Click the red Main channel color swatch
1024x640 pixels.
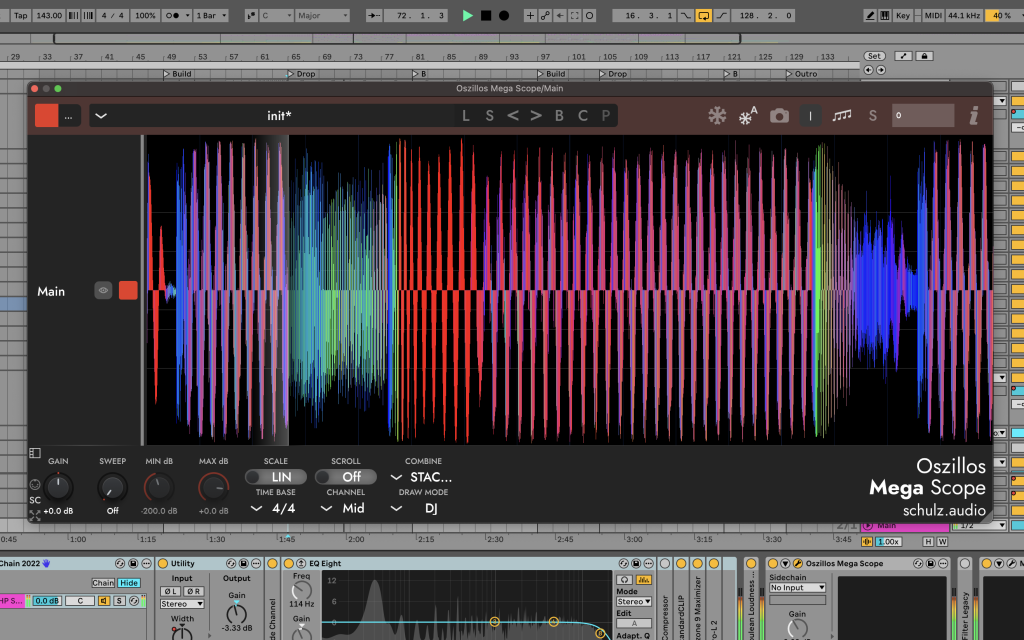(128, 291)
